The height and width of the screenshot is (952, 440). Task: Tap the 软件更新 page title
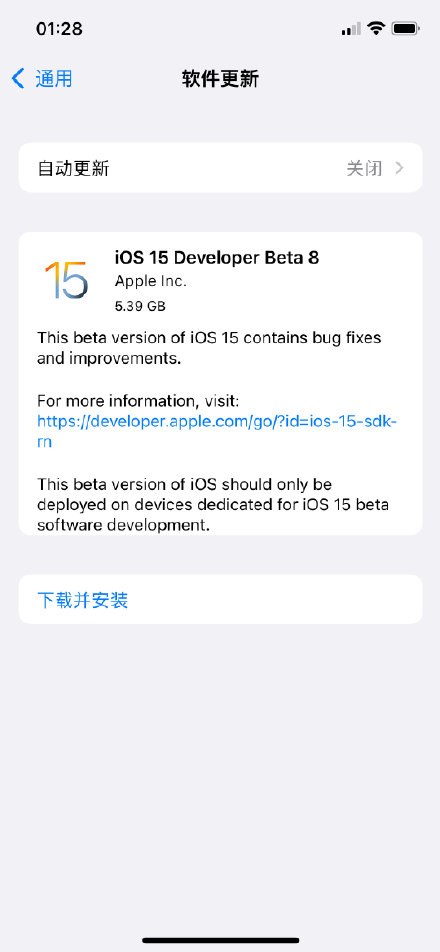click(220, 79)
